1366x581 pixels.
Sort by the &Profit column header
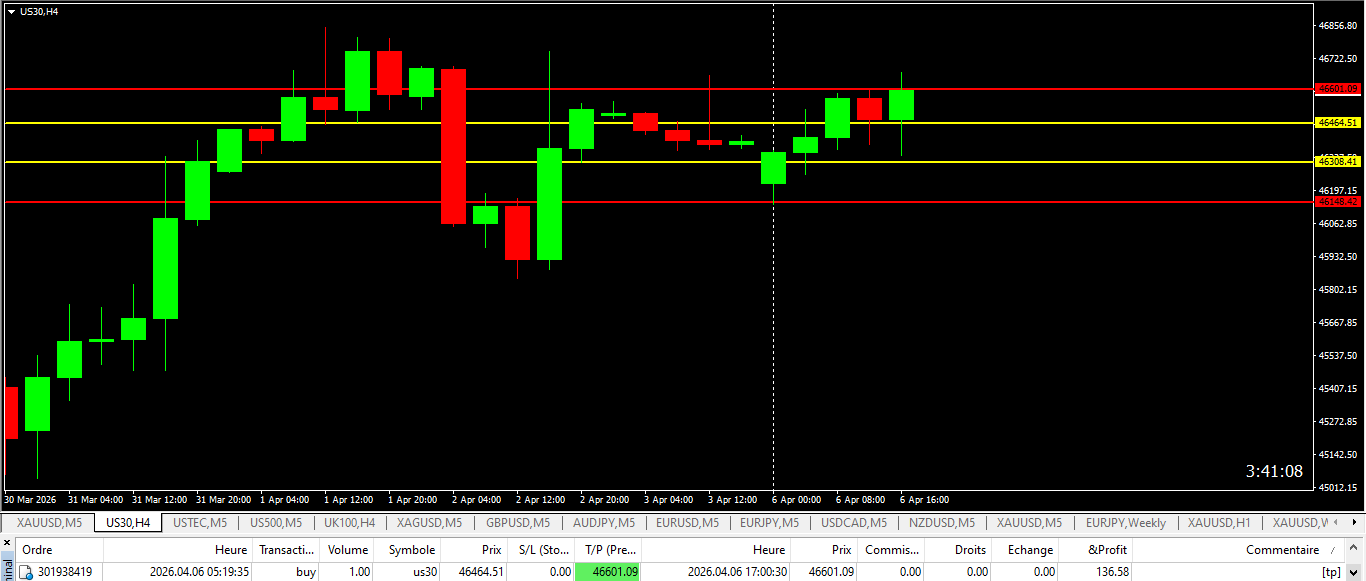[x=1097, y=550]
